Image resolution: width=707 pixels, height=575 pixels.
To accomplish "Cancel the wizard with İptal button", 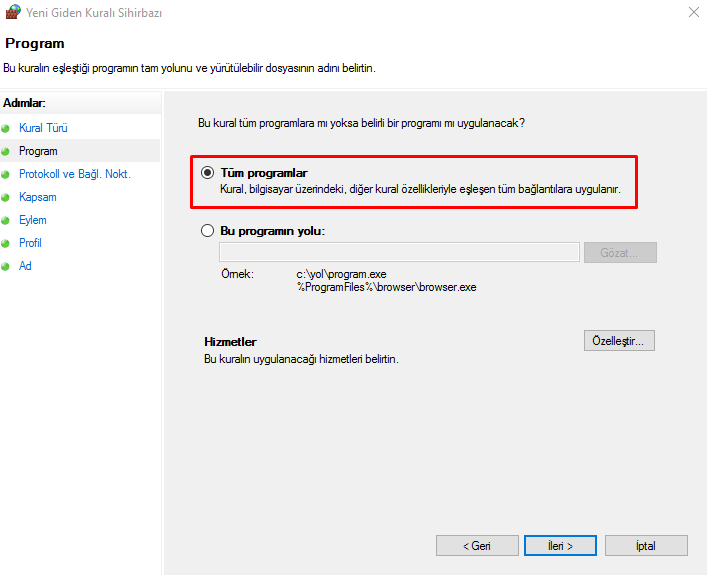I will pyautogui.click(x=645, y=546).
